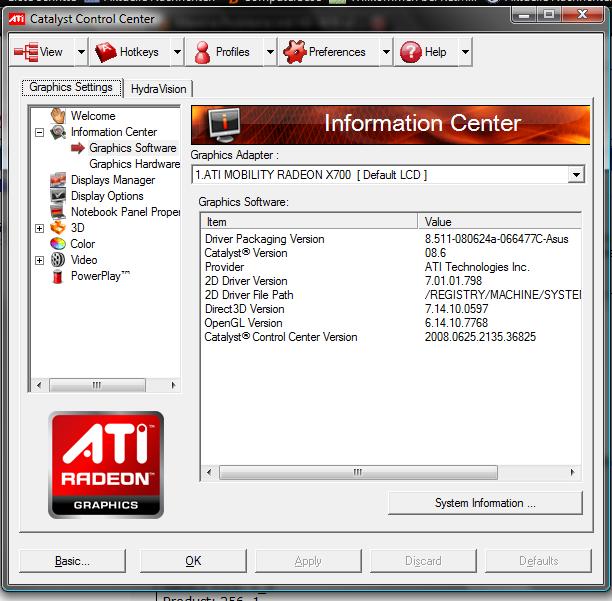Switch to the HydraVision tab
Viewport: 612px width, 601px height.
point(158,89)
